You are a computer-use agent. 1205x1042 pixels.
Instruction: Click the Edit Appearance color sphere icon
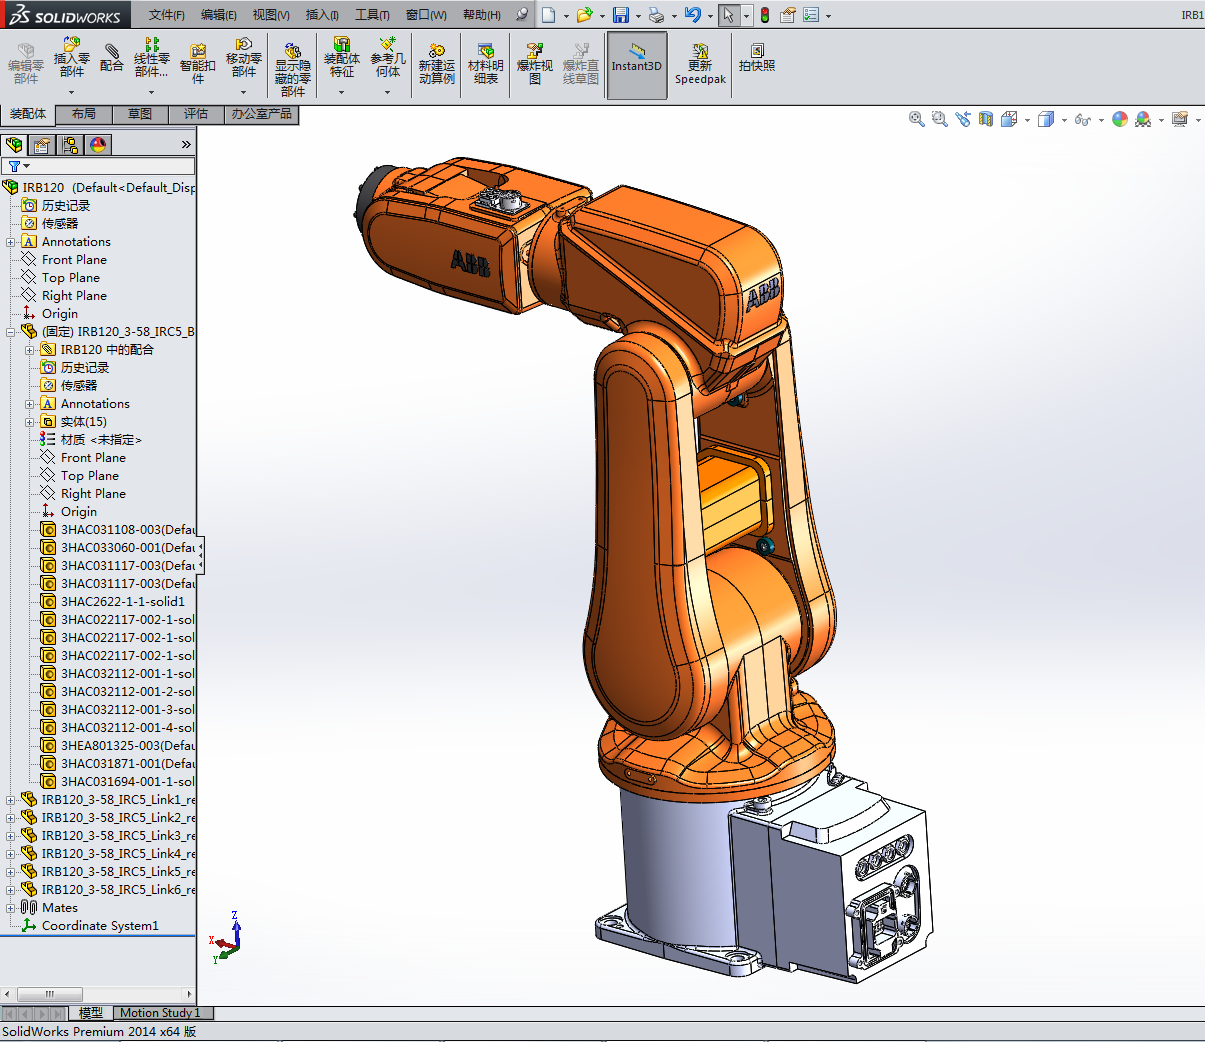click(1119, 119)
